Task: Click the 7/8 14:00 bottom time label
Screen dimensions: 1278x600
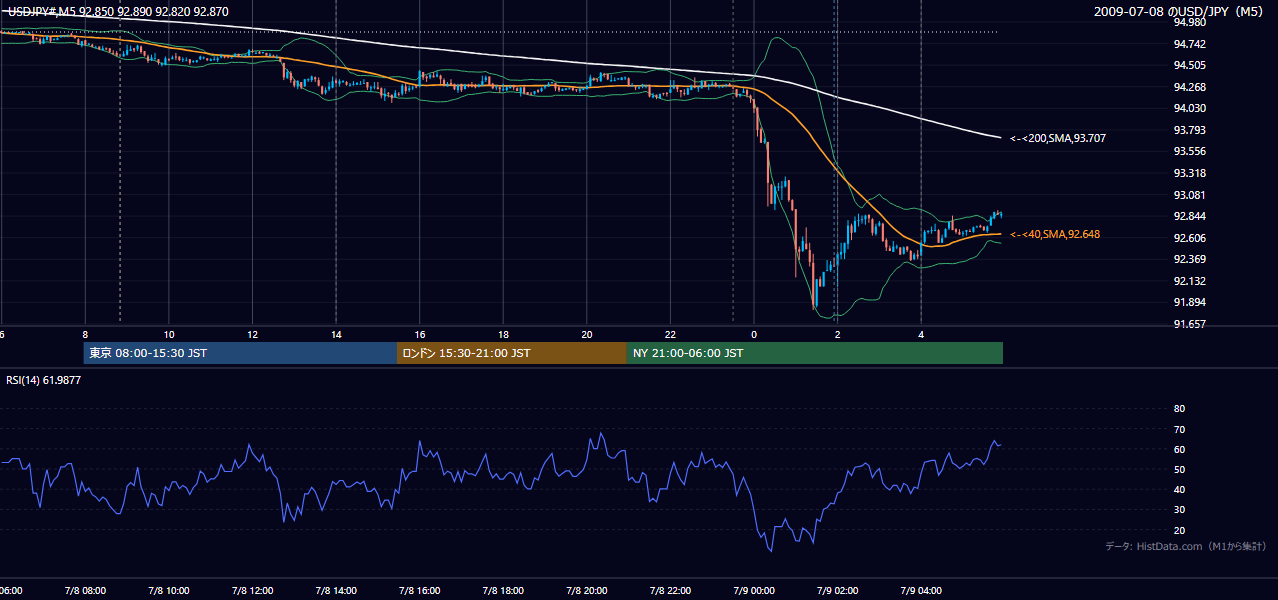Action: coord(336,590)
